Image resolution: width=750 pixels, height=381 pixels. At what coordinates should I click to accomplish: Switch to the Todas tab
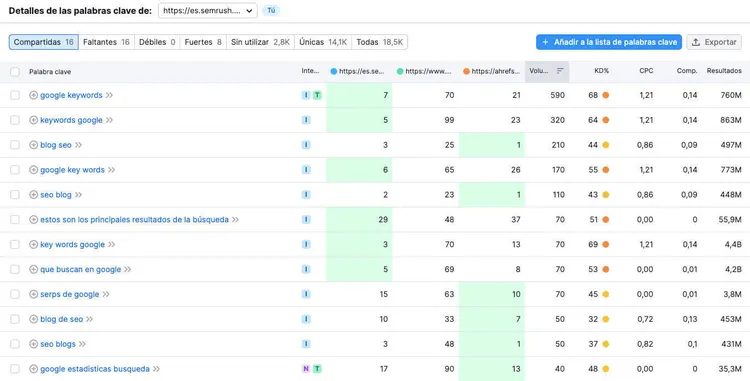(379, 42)
